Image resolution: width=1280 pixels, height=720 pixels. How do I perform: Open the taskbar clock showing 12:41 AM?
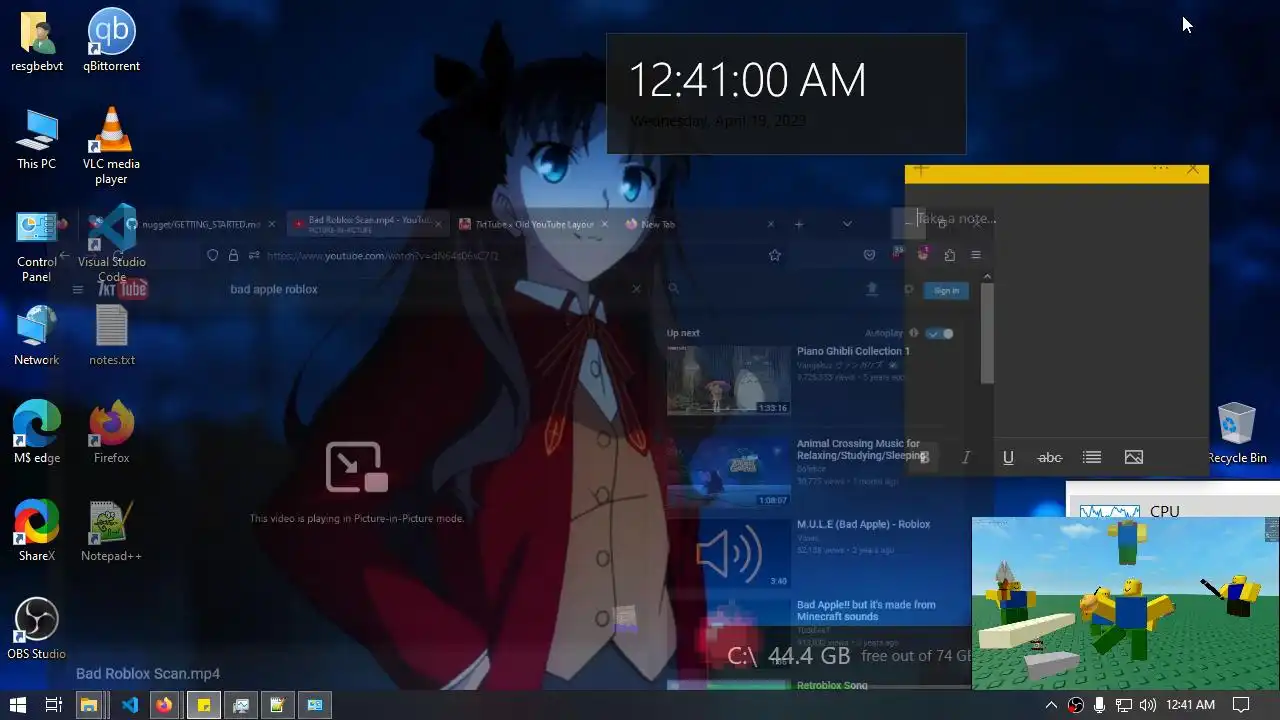[1190, 705]
